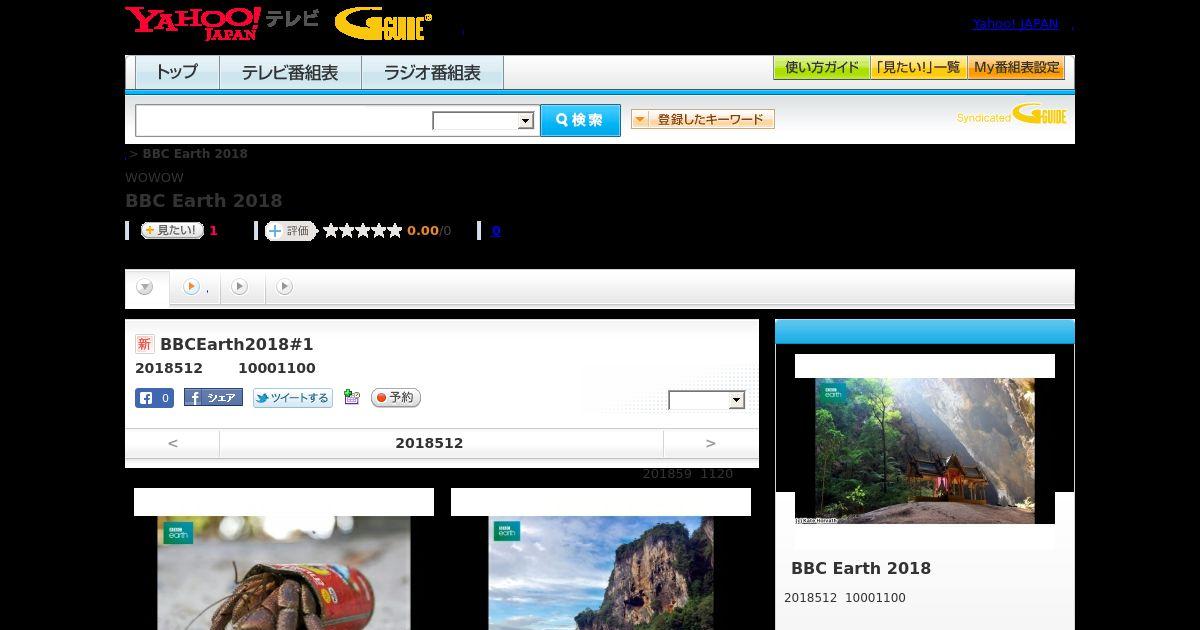Screen dimensions: 1200x630
Task: Click the add-to-calendar icon
Action: click(x=351, y=397)
